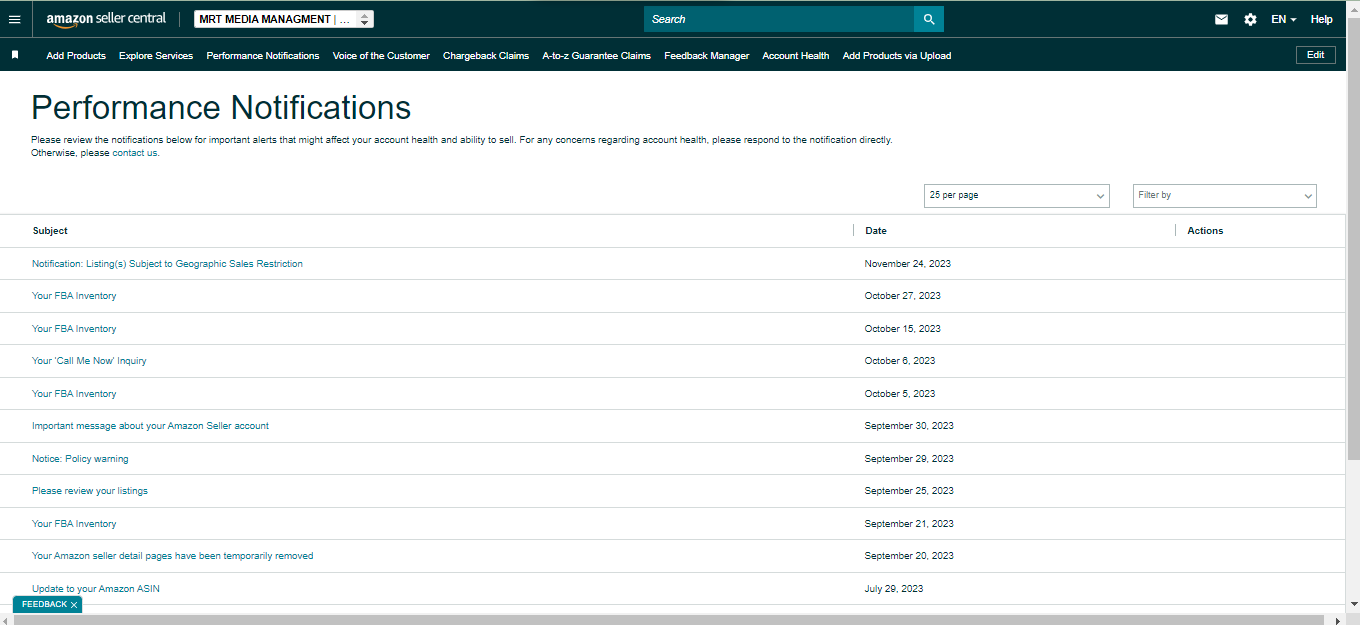The height and width of the screenshot is (625, 1360).
Task: Go to Account Health
Action: click(x=795, y=56)
